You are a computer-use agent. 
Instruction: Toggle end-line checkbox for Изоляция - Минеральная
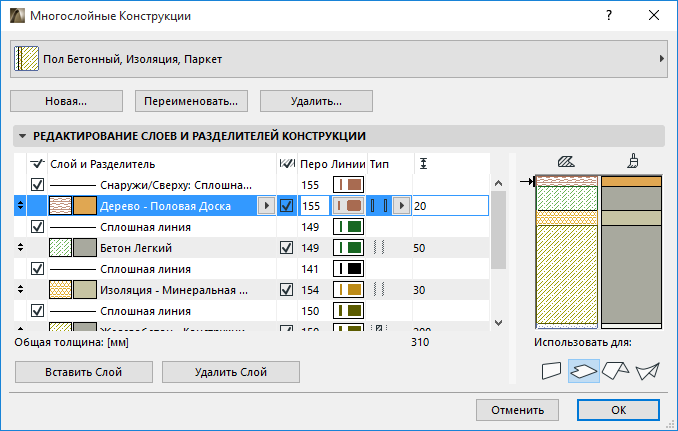click(x=287, y=290)
